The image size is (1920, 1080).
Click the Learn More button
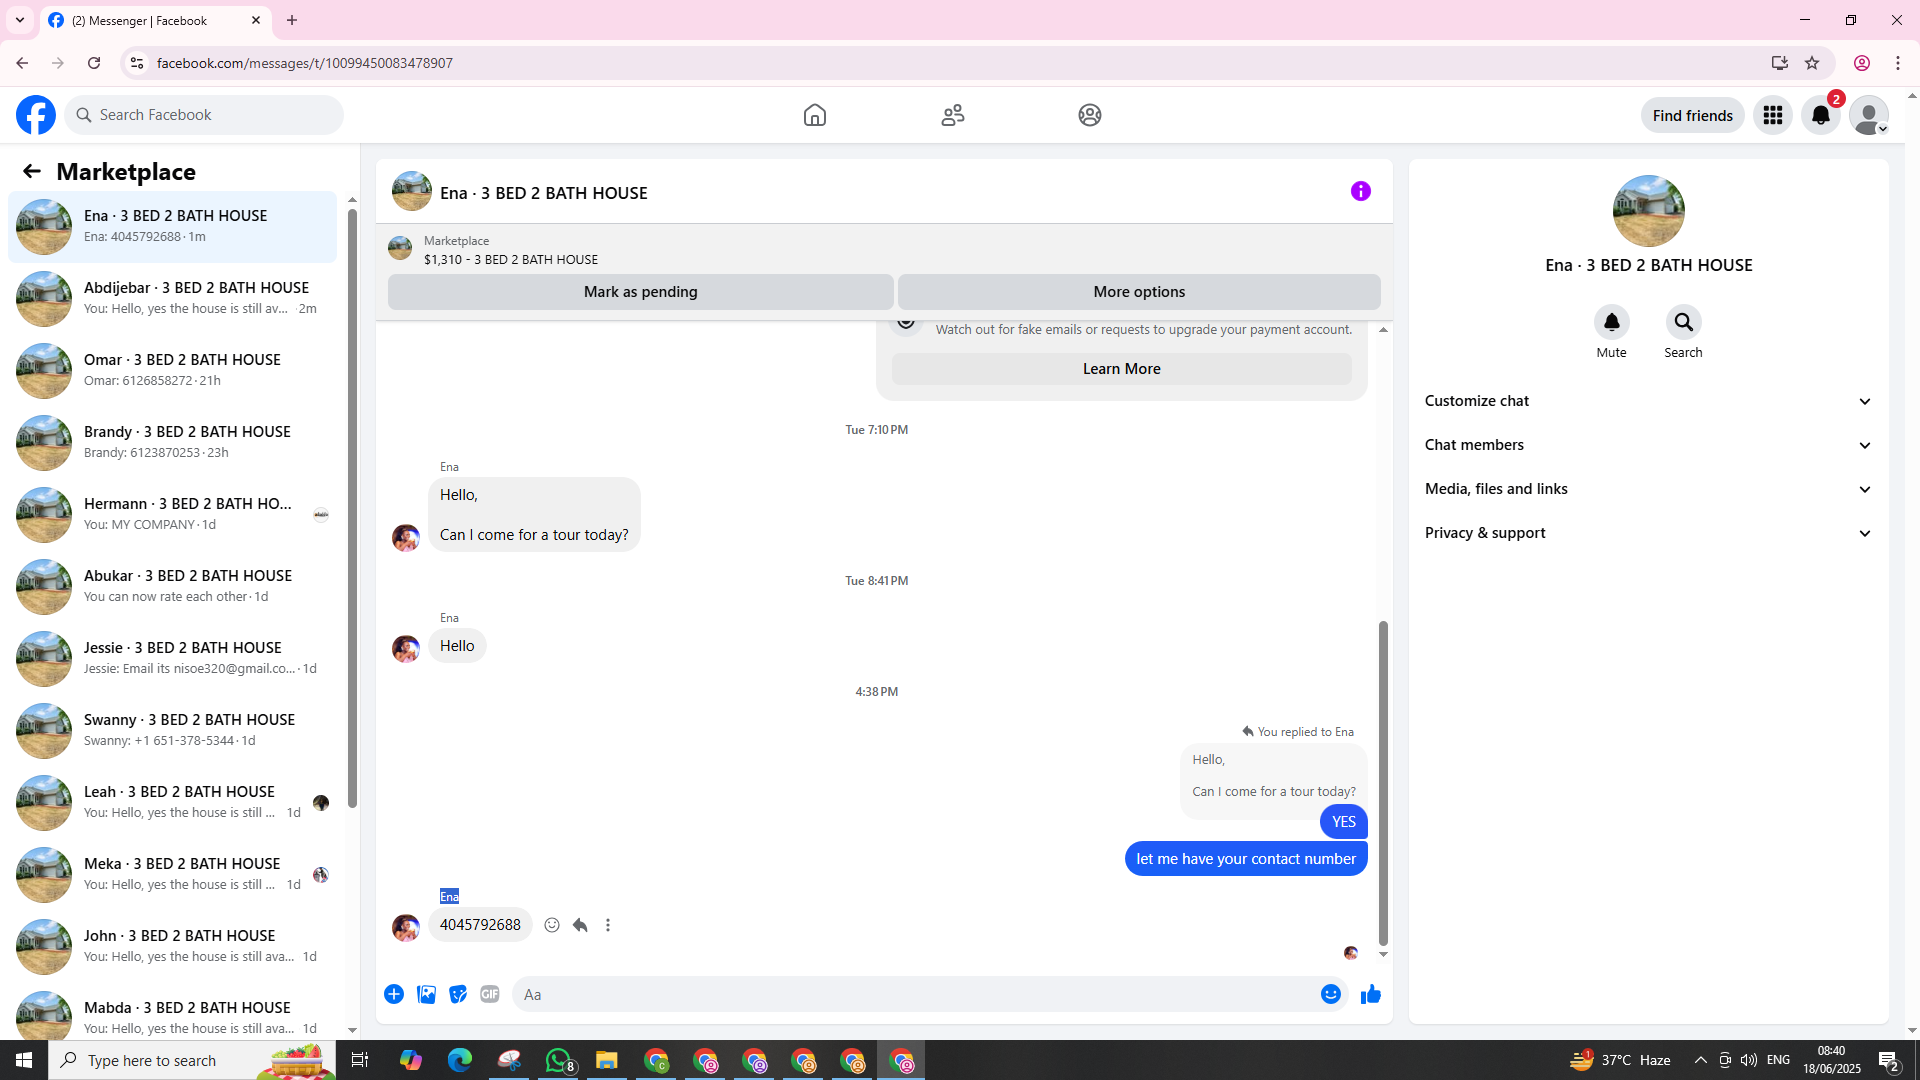pos(1122,369)
